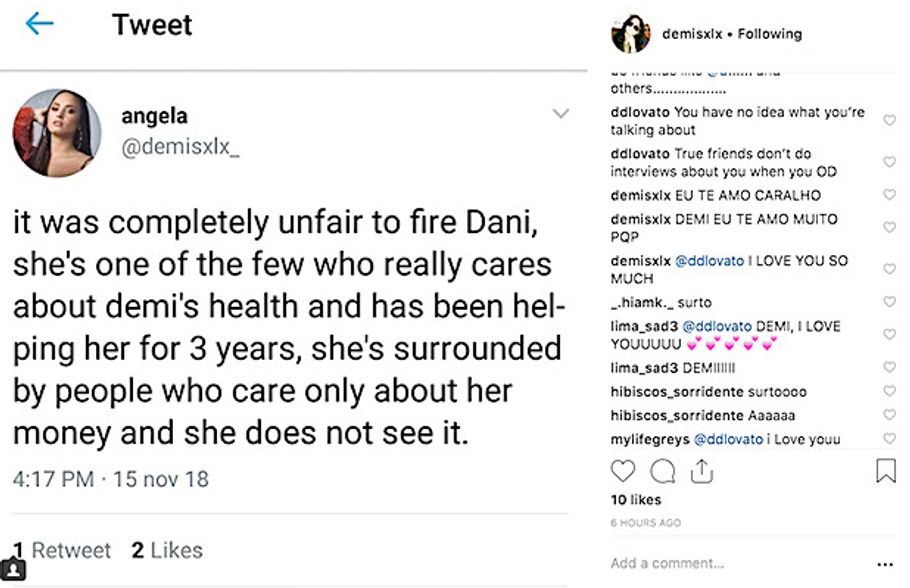Save post with the bookmark icon
The image size is (910, 588).
[885, 471]
